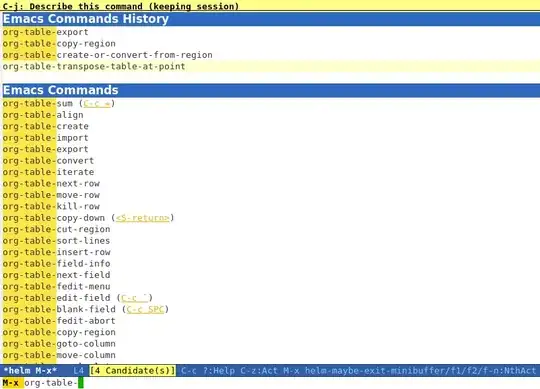Select the org-table-cut-region command
This screenshot has height=389, width=540.
tap(56, 229)
